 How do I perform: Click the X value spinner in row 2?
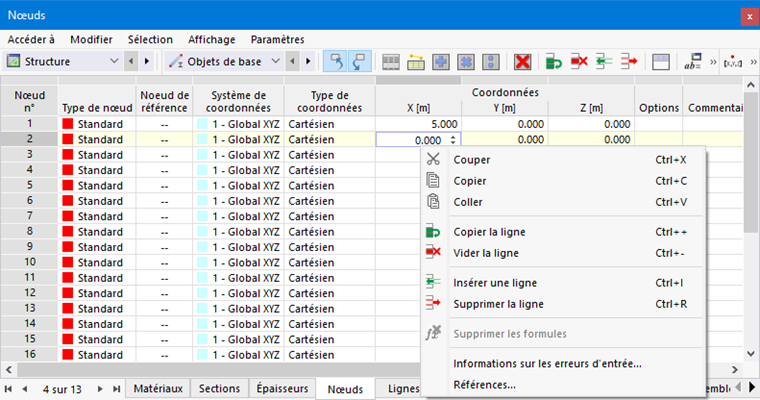coord(453,140)
